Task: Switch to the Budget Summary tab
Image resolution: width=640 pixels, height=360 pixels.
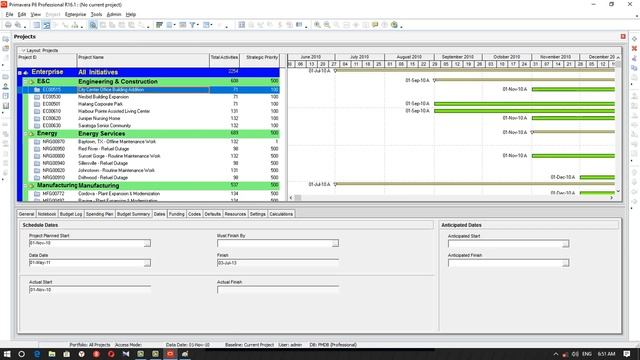Action: tap(133, 214)
